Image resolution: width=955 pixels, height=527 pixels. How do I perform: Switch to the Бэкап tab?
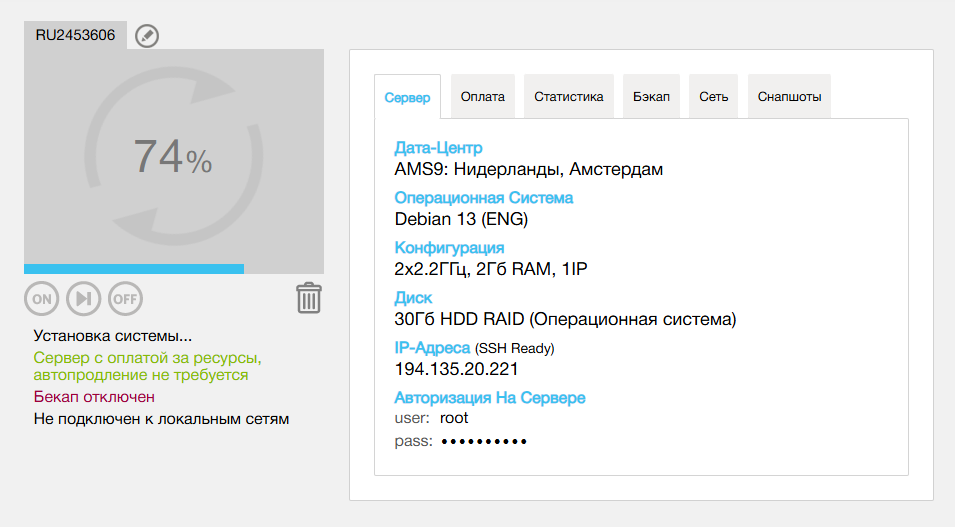click(x=651, y=96)
